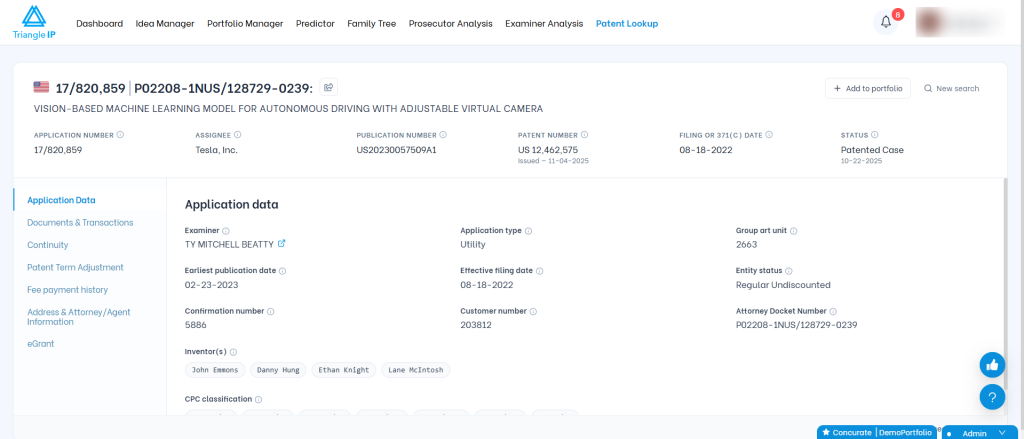Open Family Tree
Viewport: 1024px width, 439px height.
[372, 24]
